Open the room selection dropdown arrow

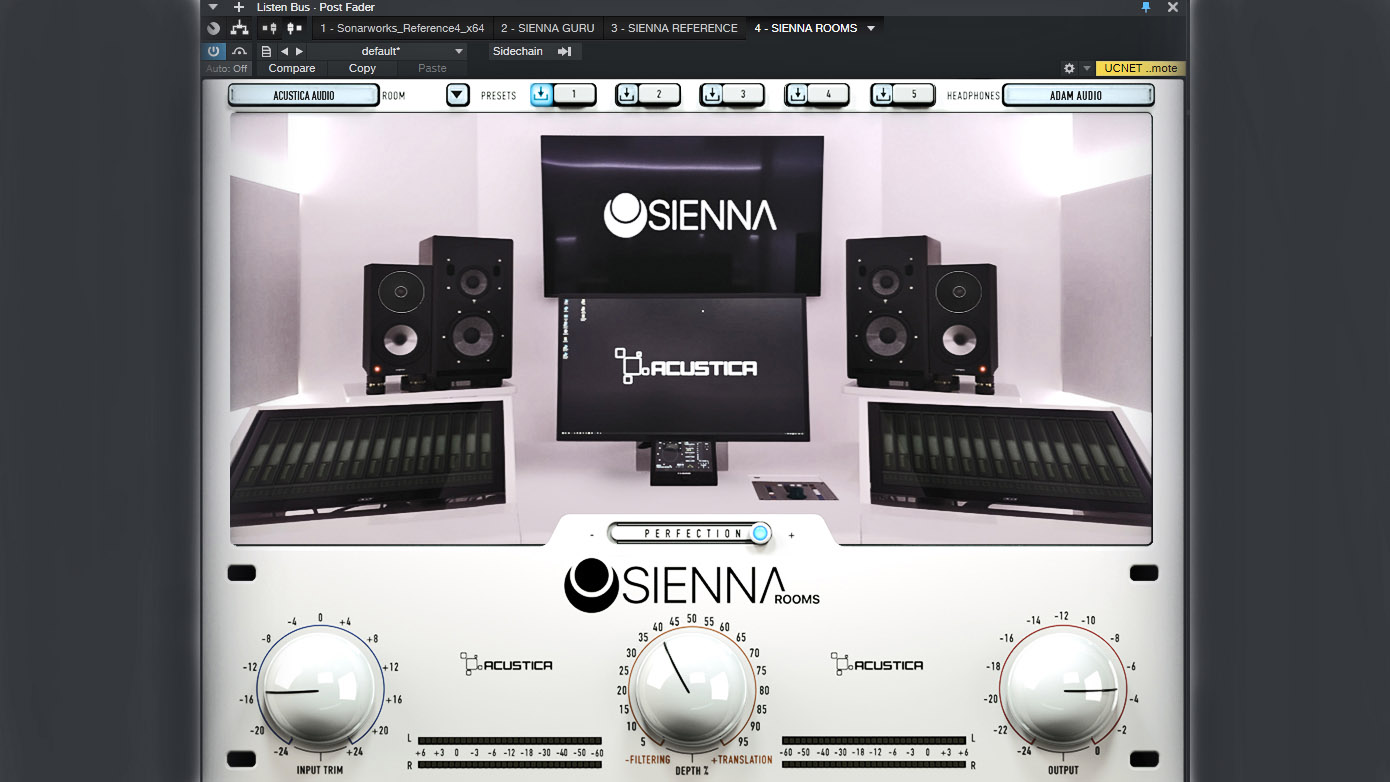[x=457, y=95]
